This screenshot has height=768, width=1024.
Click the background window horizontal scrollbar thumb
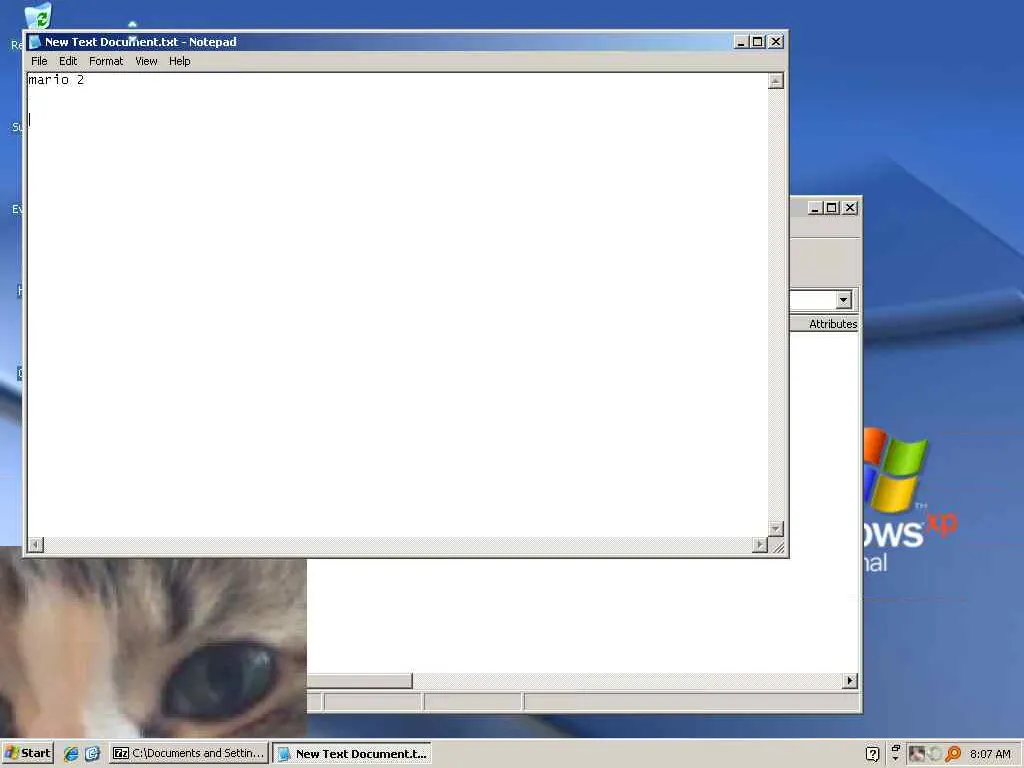tap(360, 680)
